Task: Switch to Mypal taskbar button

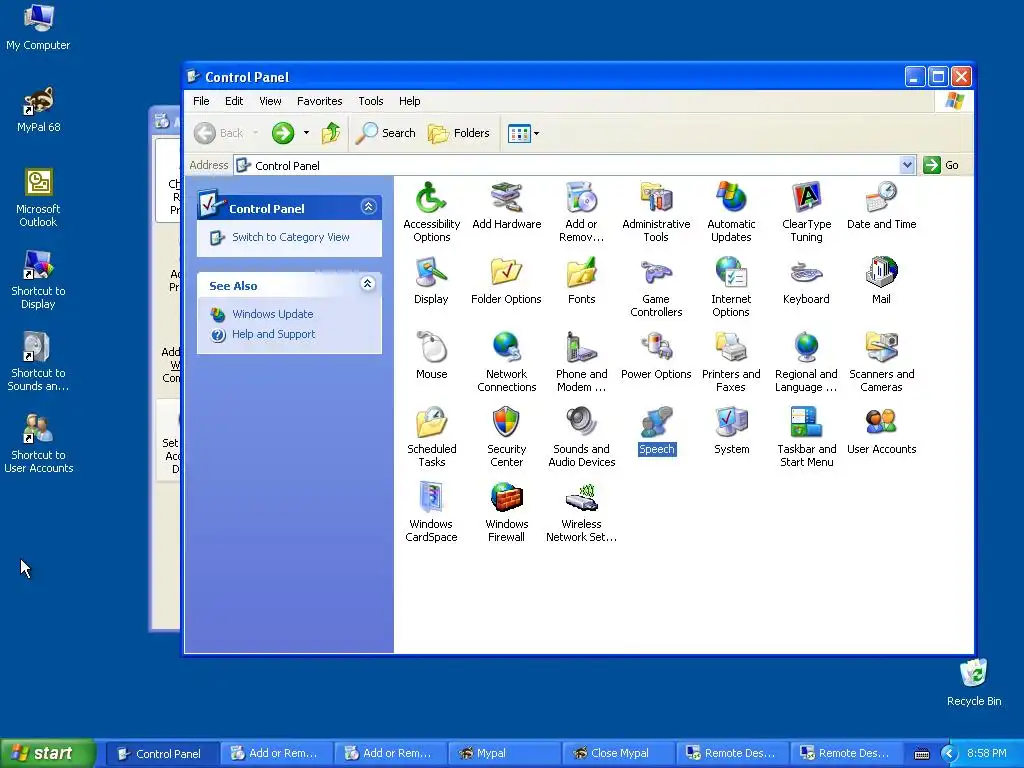Action: pyautogui.click(x=504, y=753)
